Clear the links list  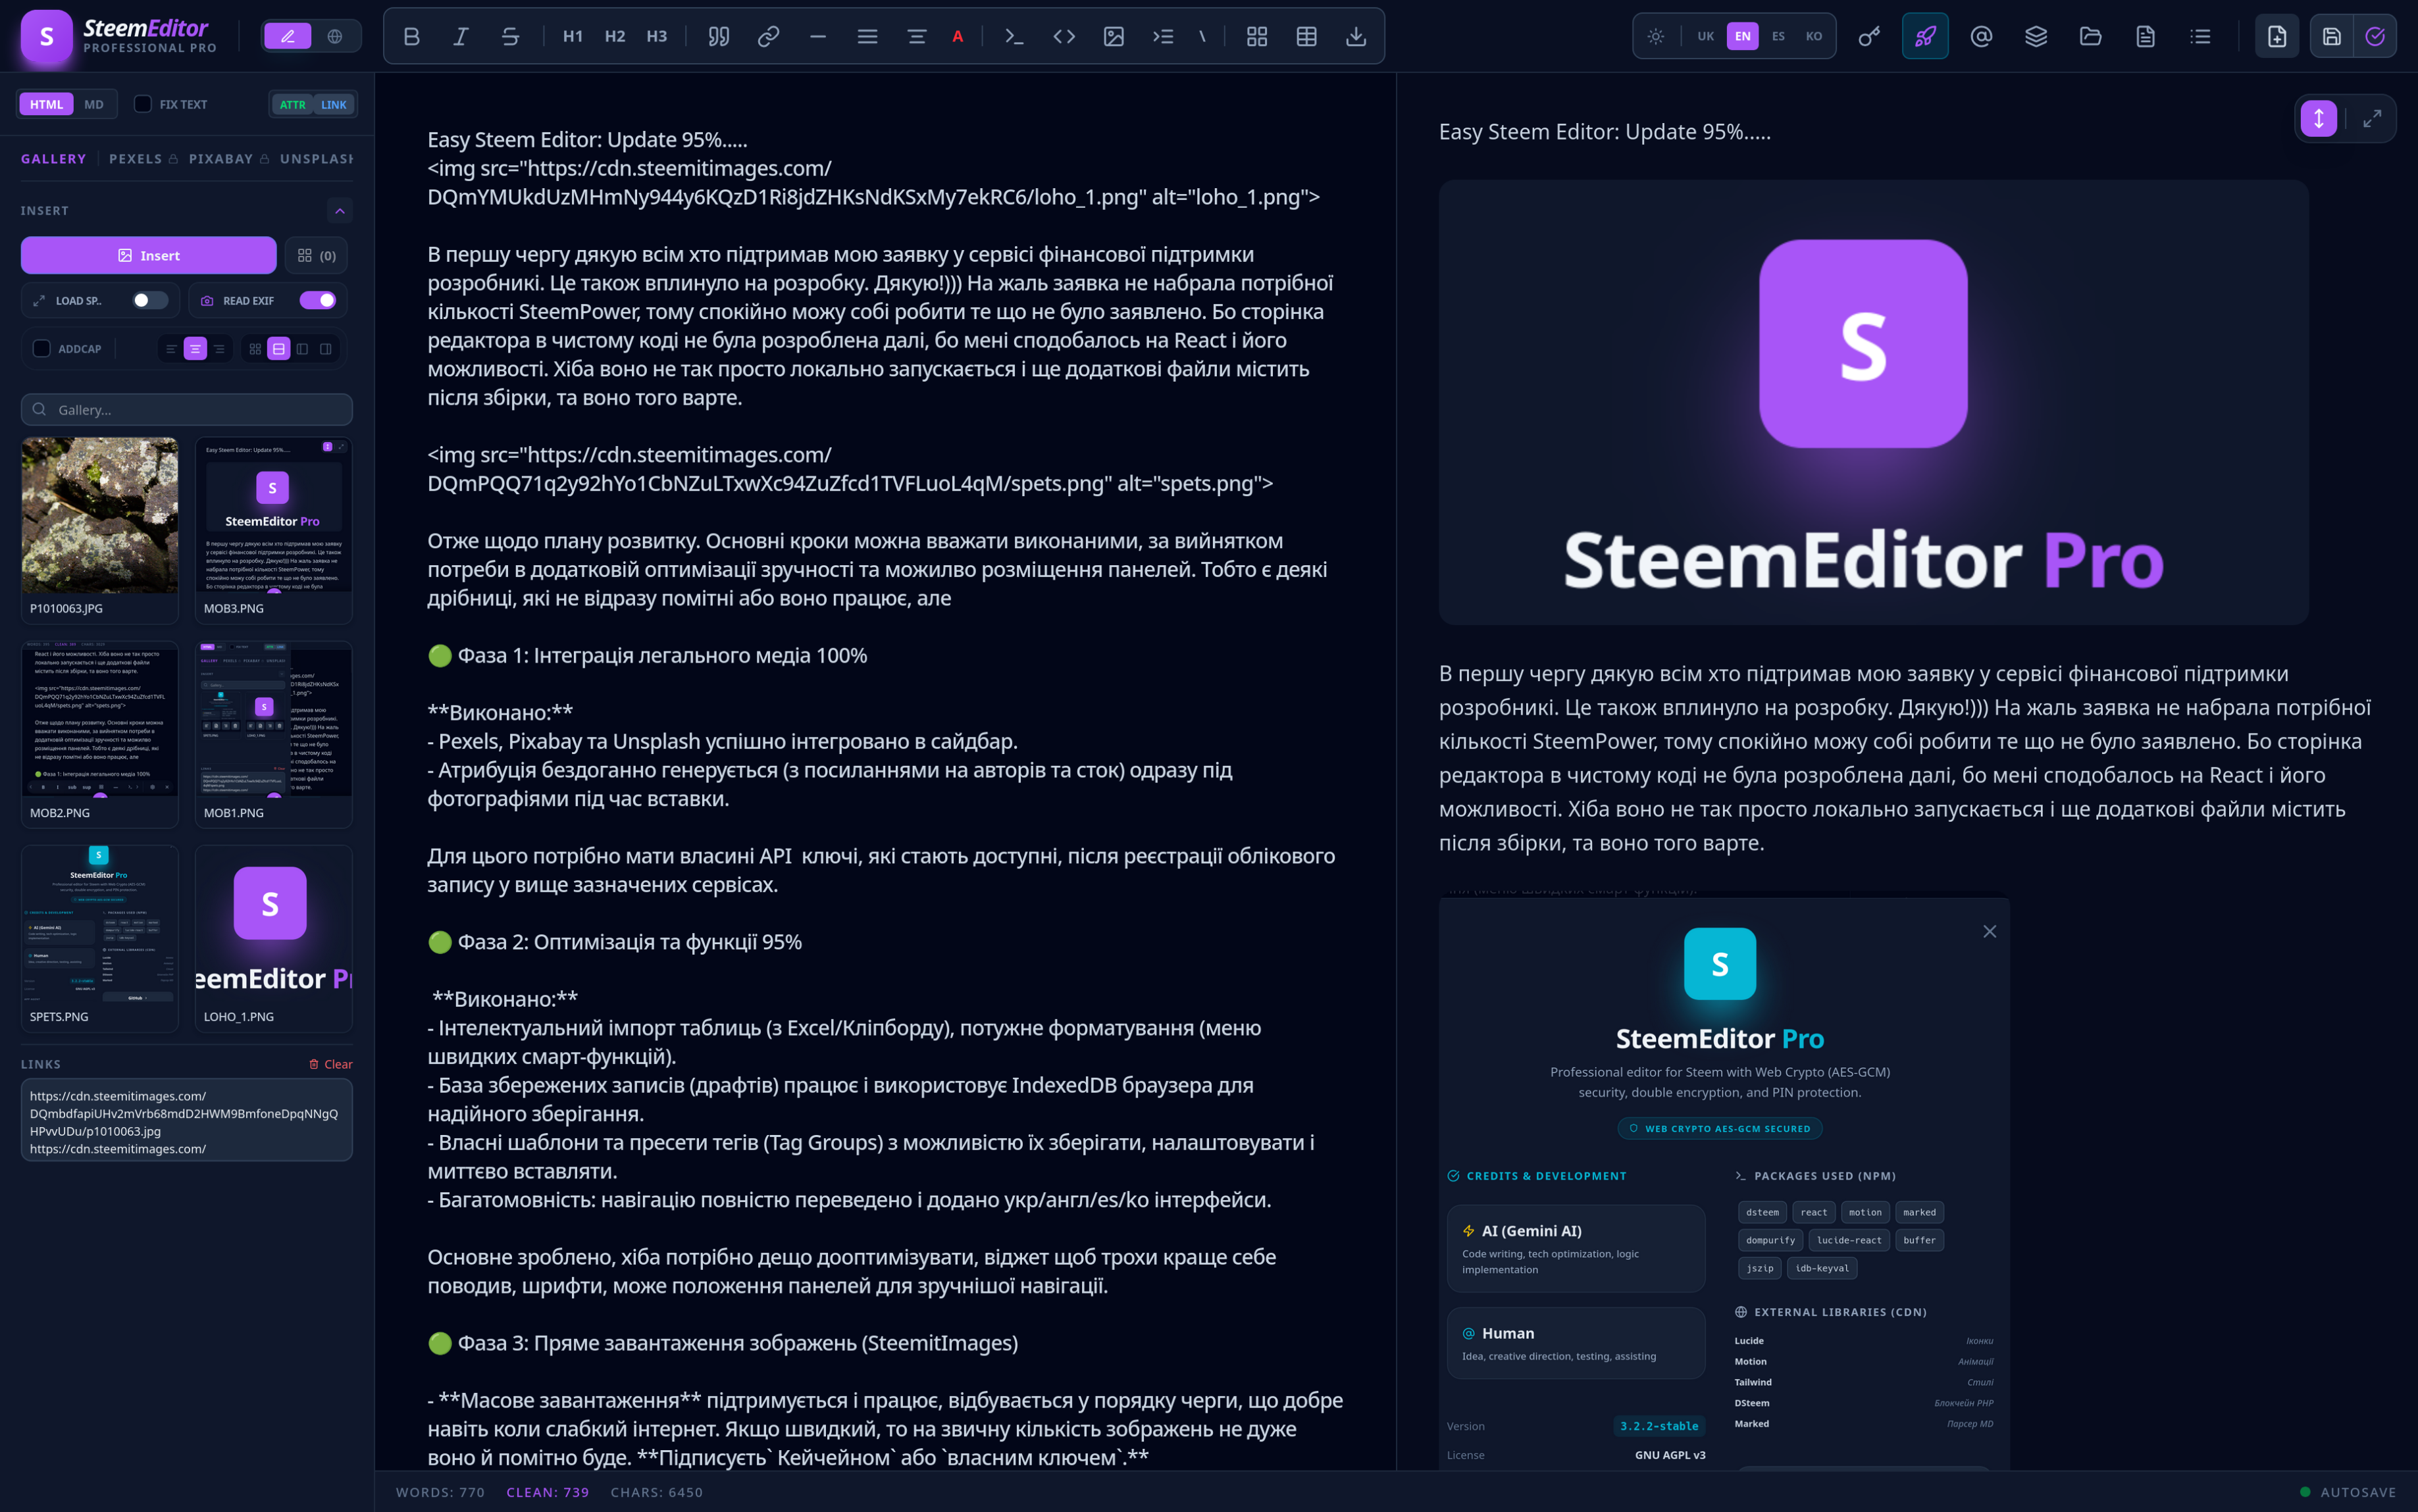point(331,1064)
